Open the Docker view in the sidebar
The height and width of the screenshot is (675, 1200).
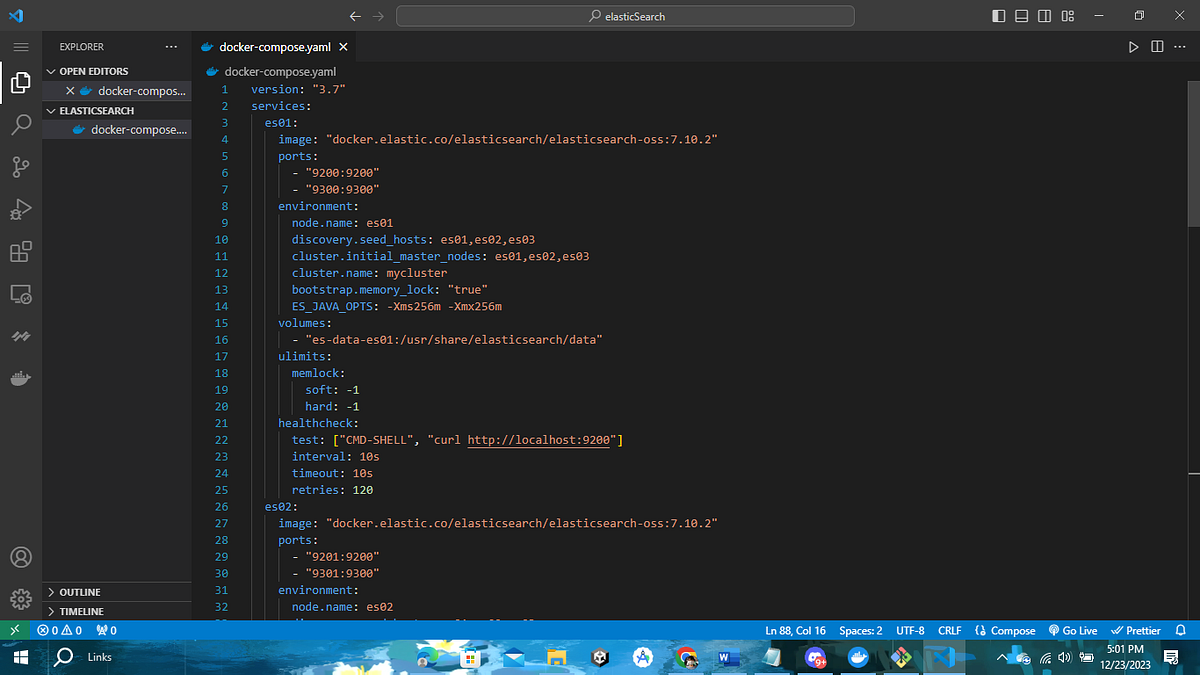point(20,377)
